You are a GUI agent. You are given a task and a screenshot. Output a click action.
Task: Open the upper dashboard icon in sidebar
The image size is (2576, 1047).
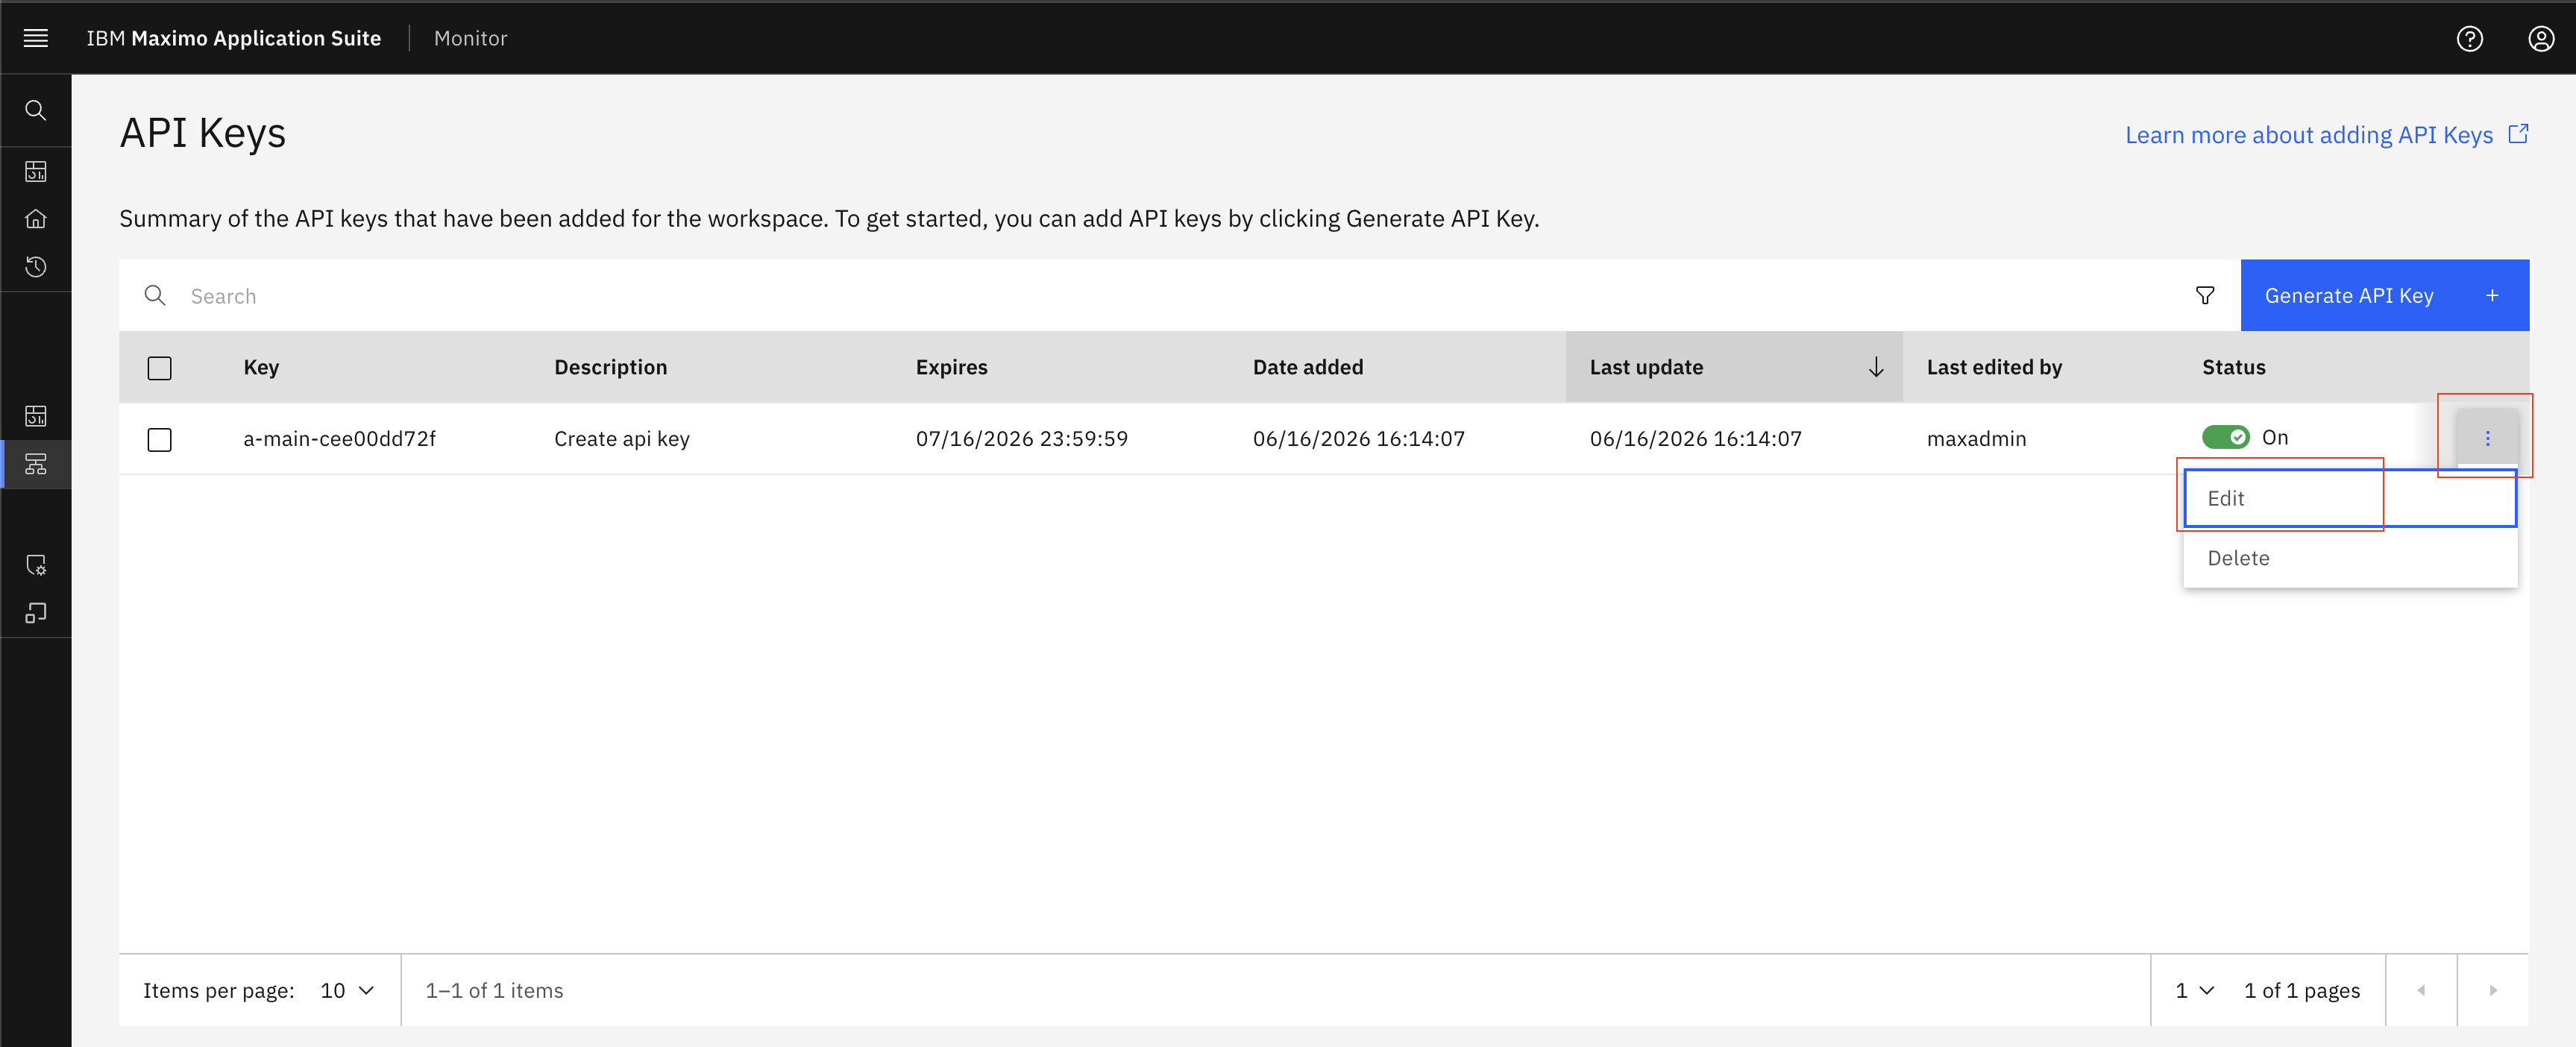pos(36,171)
